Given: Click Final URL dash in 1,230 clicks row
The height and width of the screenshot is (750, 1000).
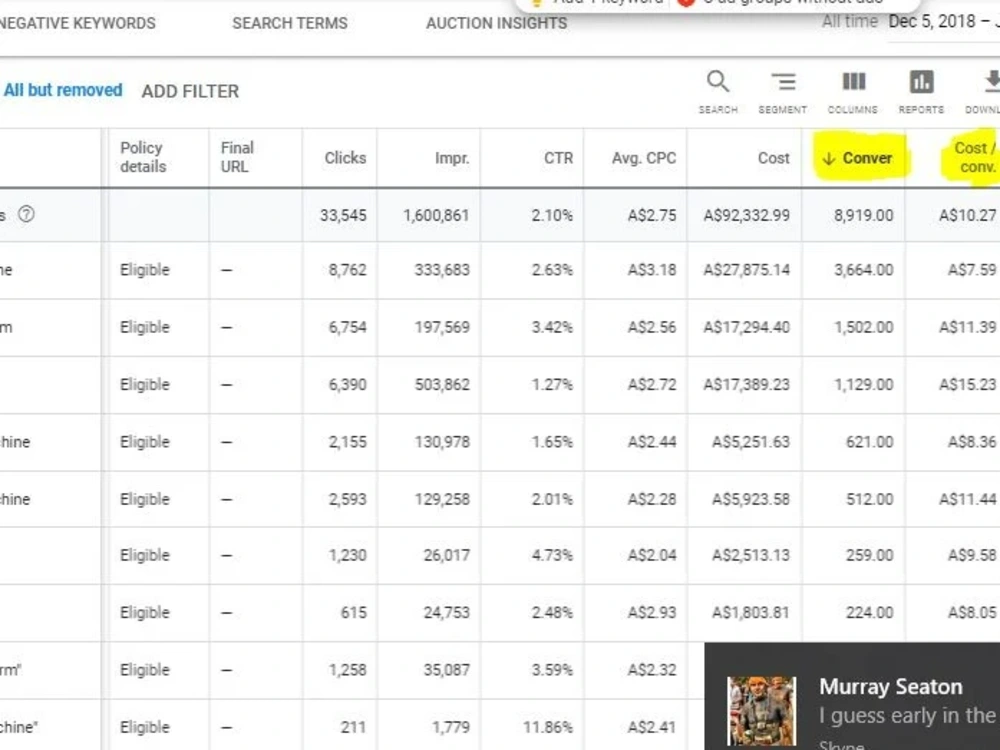Looking at the screenshot, I should coord(226,555).
